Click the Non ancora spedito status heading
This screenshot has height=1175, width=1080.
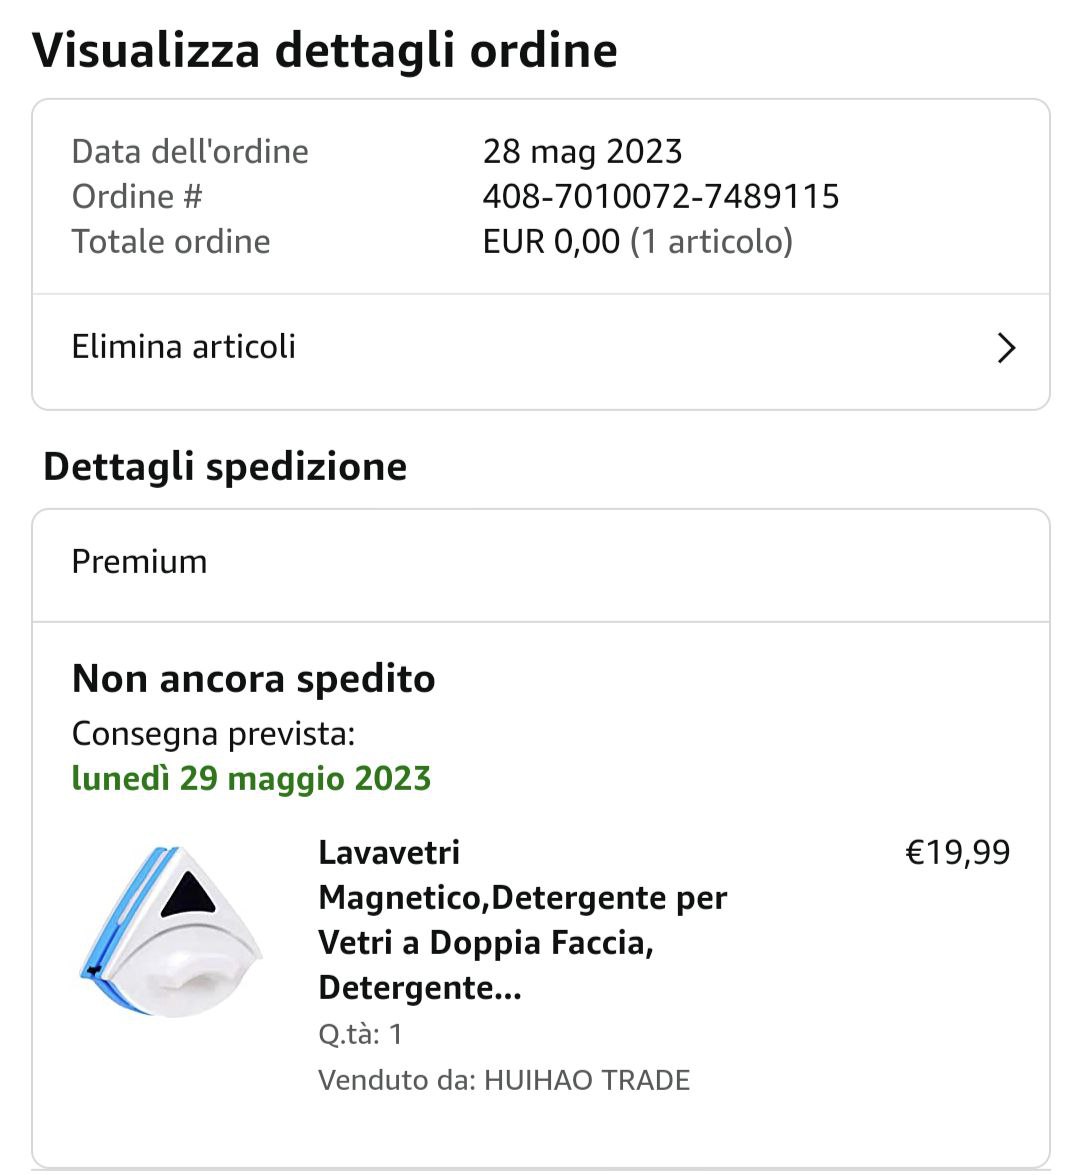point(253,679)
